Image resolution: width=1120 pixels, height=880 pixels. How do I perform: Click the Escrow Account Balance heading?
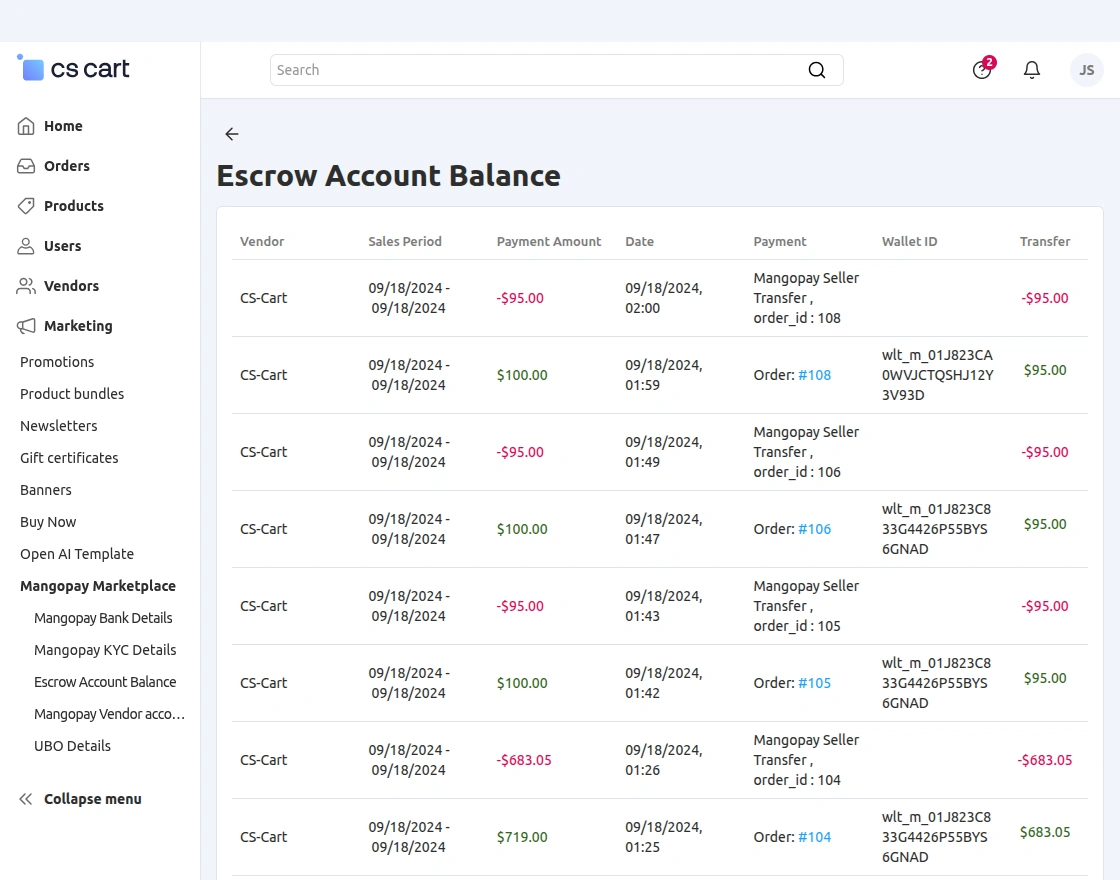[389, 176]
